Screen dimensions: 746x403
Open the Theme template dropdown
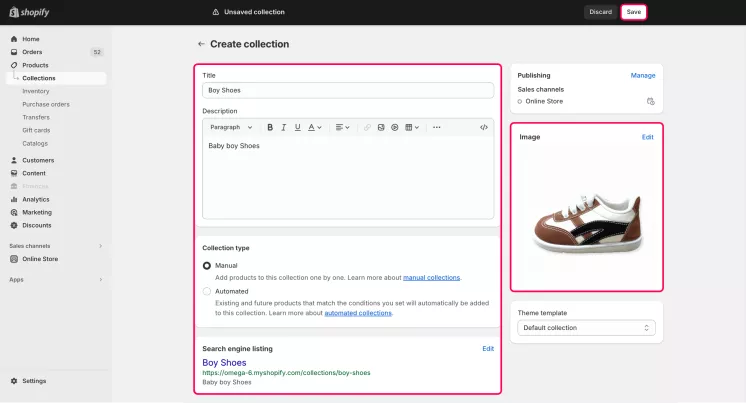coord(586,328)
